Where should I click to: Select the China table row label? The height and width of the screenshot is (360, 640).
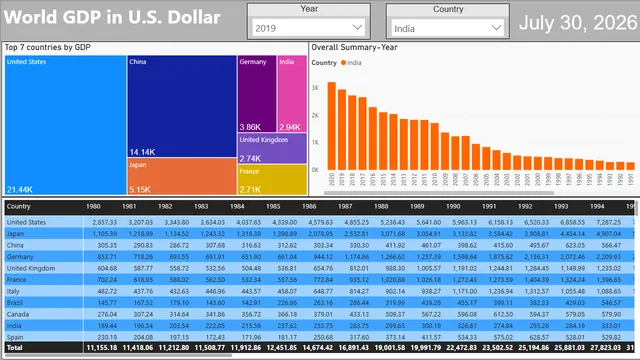15,245
